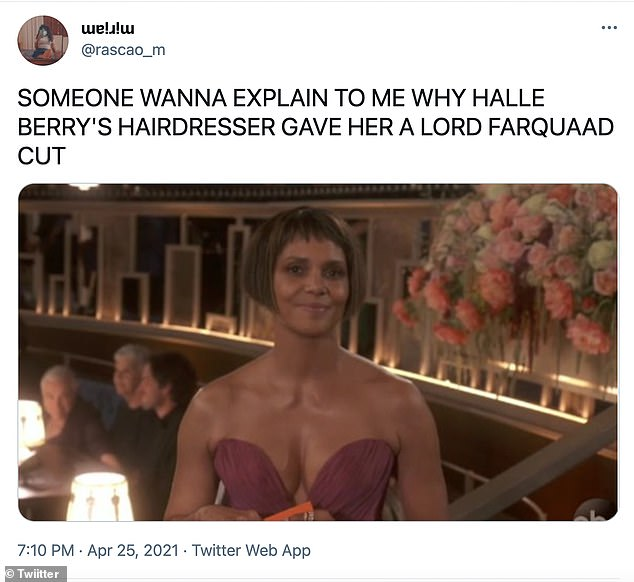Open the tweet's three-dot more options menu
Image resolution: width=634 pixels, height=582 pixels.
pos(609,28)
